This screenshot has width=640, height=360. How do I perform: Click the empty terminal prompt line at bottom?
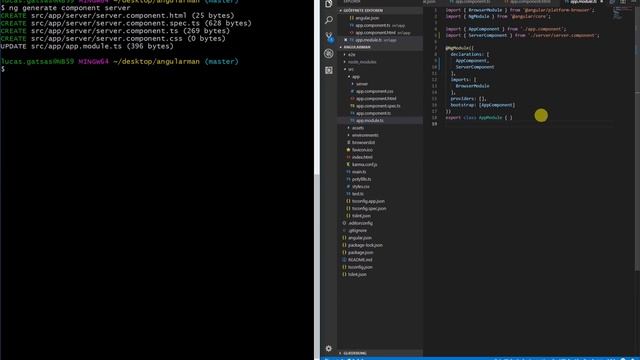3,69
